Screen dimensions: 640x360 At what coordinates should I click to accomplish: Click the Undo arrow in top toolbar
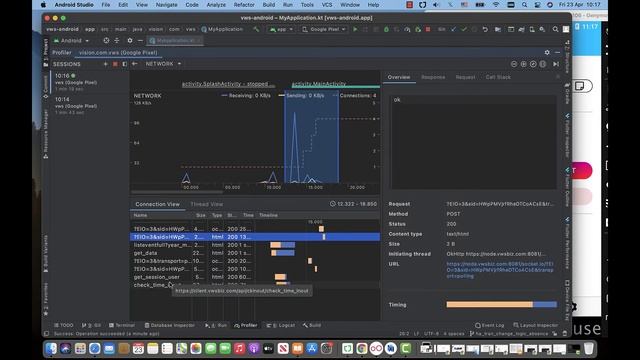[x=485, y=29]
